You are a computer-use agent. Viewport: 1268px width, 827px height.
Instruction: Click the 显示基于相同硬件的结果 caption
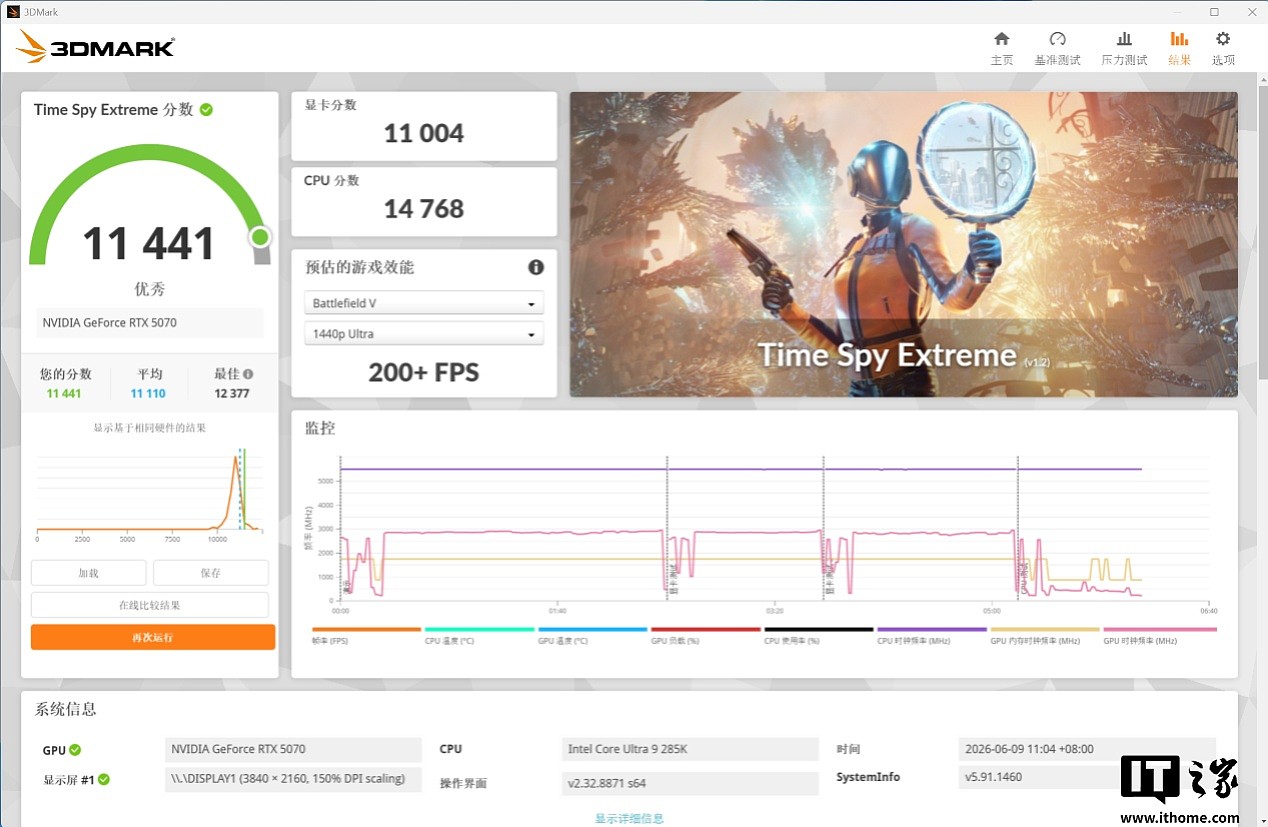[150, 428]
